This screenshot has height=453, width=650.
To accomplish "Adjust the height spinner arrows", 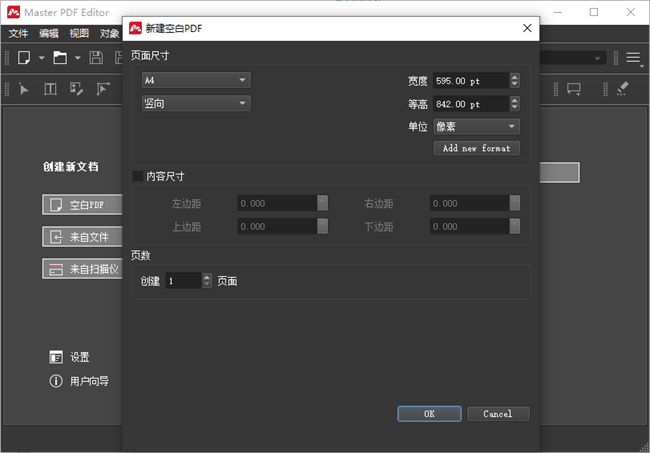I will click(x=514, y=104).
